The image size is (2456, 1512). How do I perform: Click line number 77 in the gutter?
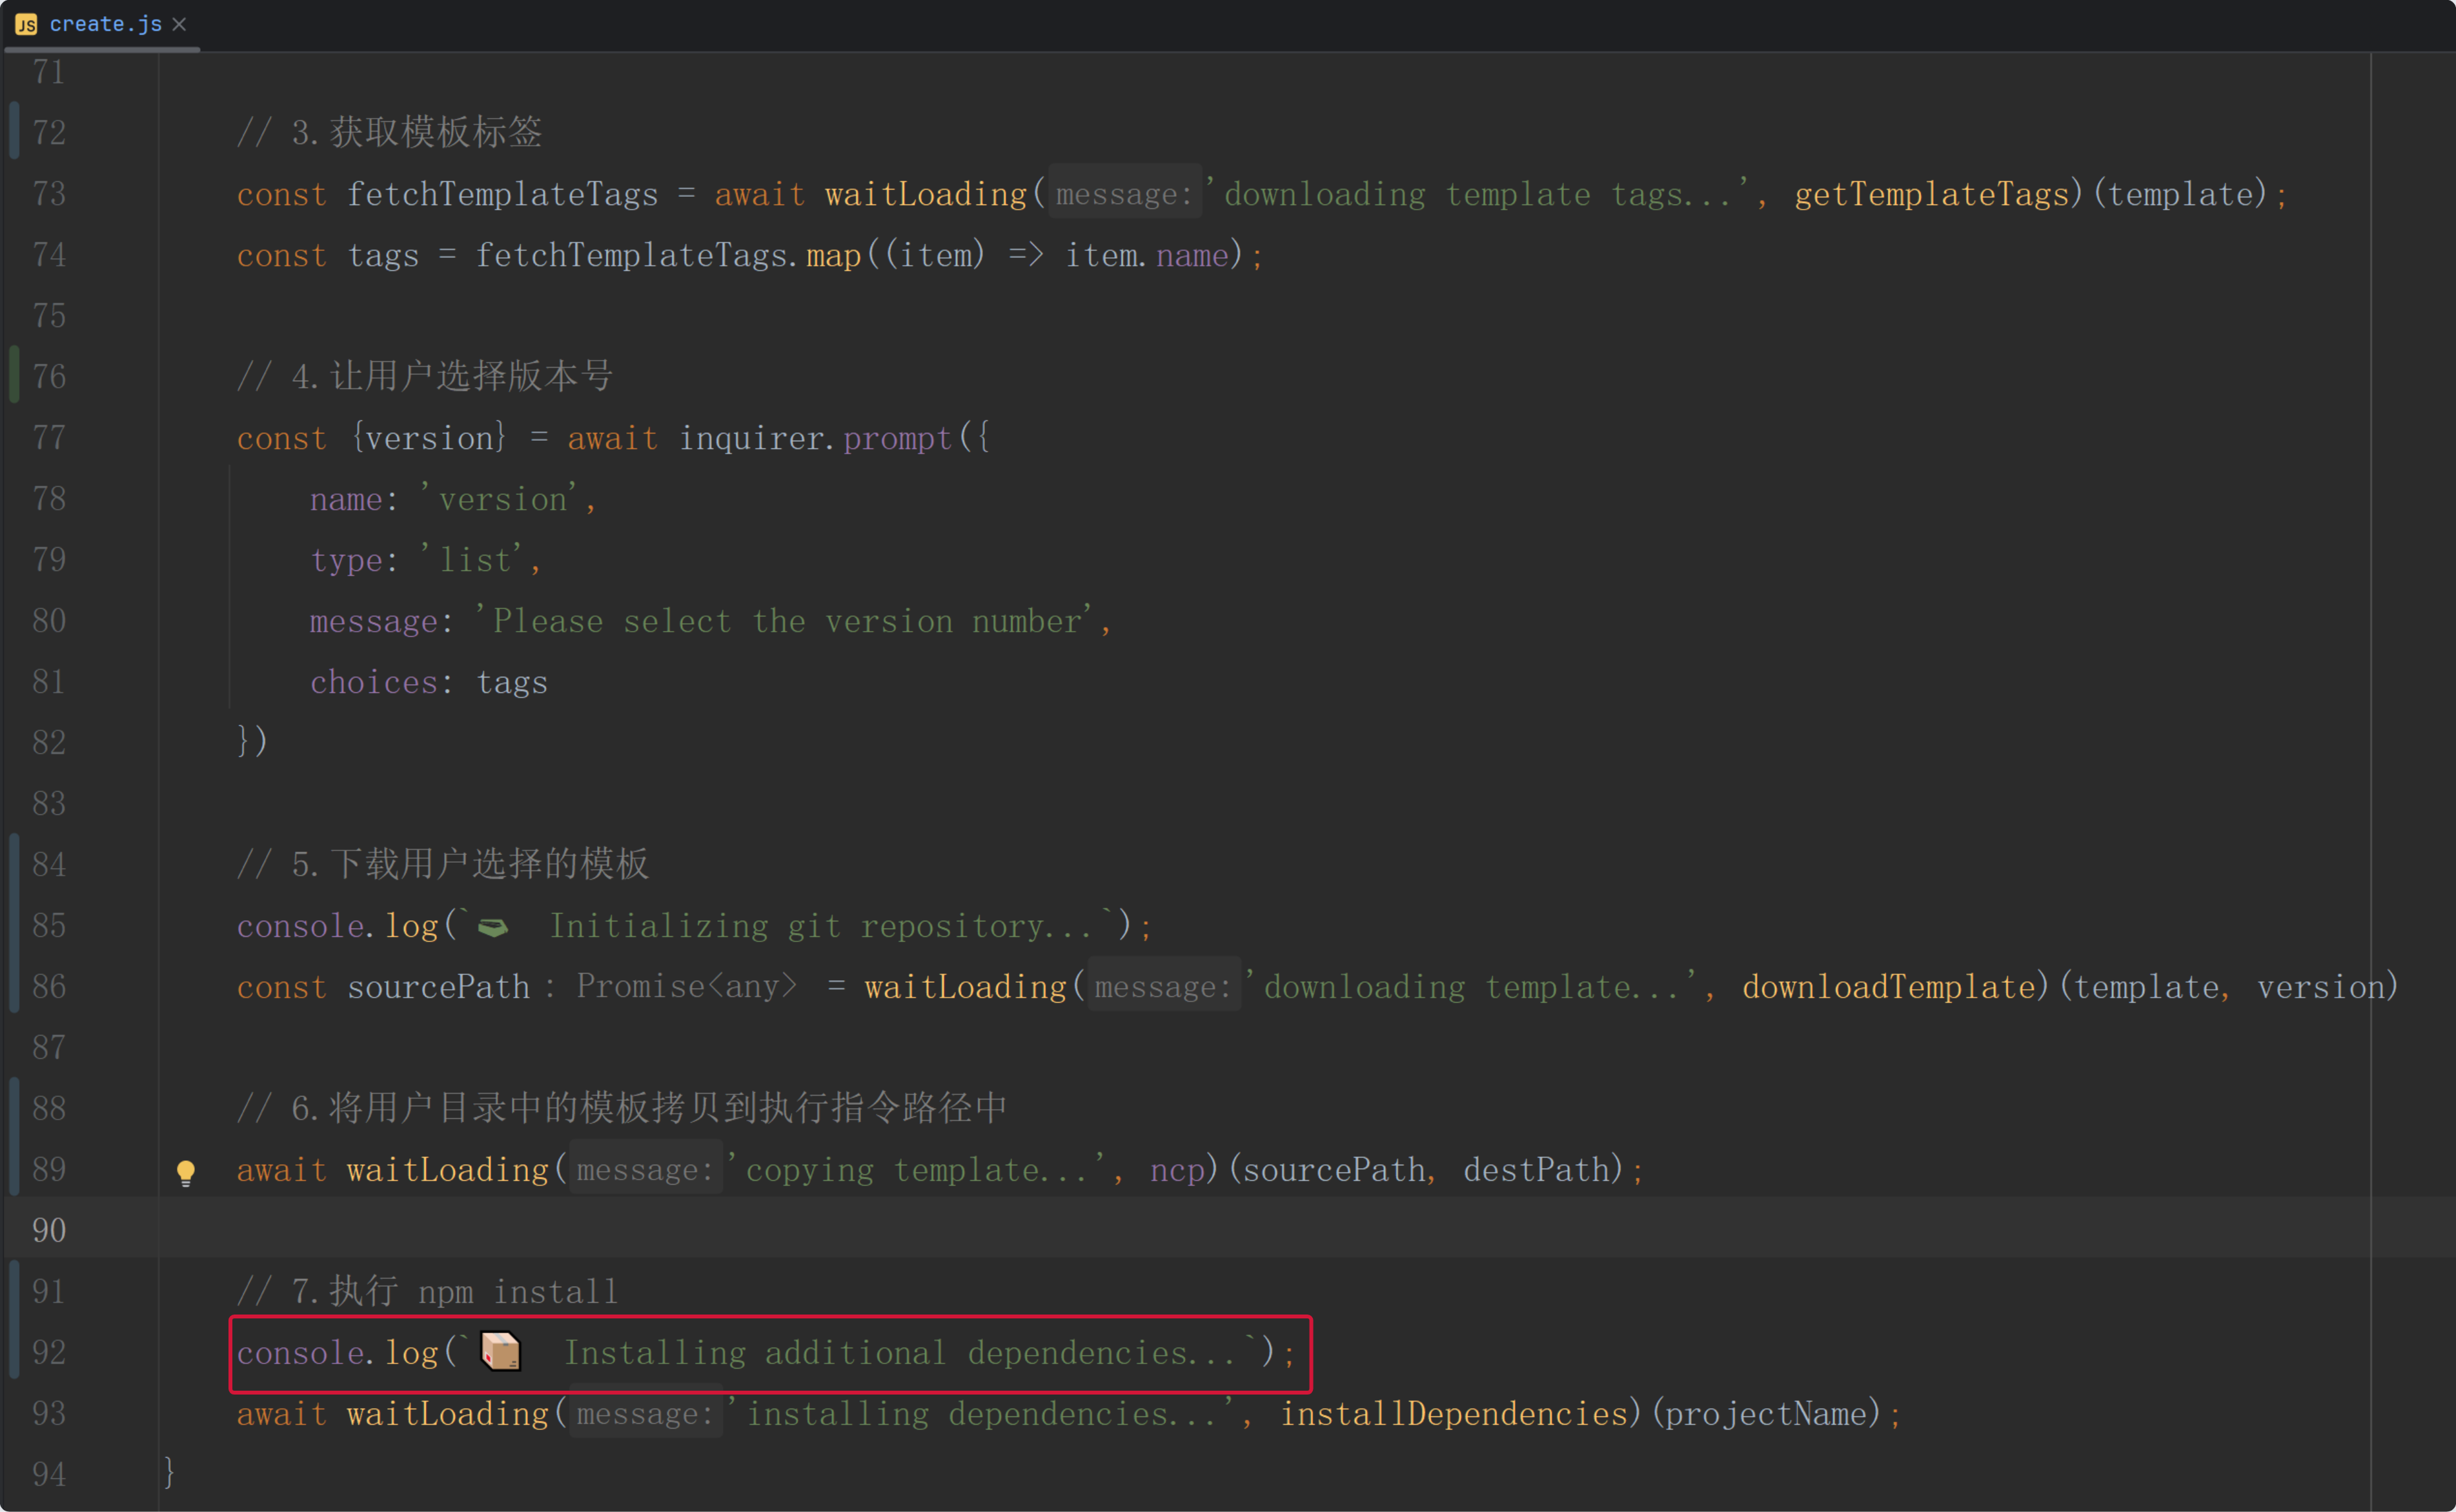click(49, 438)
